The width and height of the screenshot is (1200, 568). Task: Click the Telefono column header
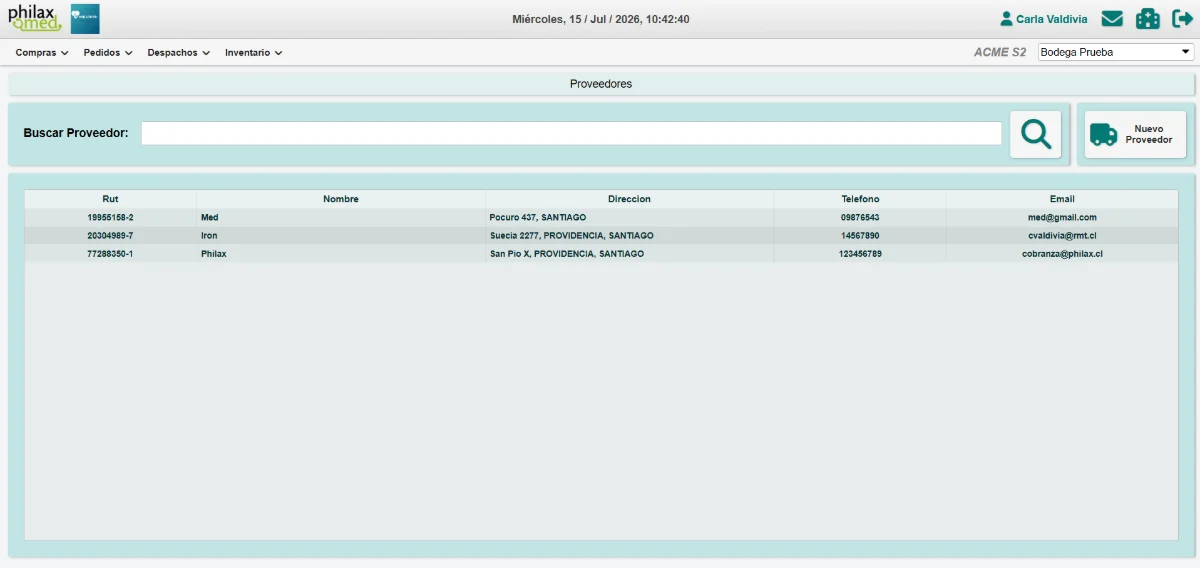(x=860, y=199)
